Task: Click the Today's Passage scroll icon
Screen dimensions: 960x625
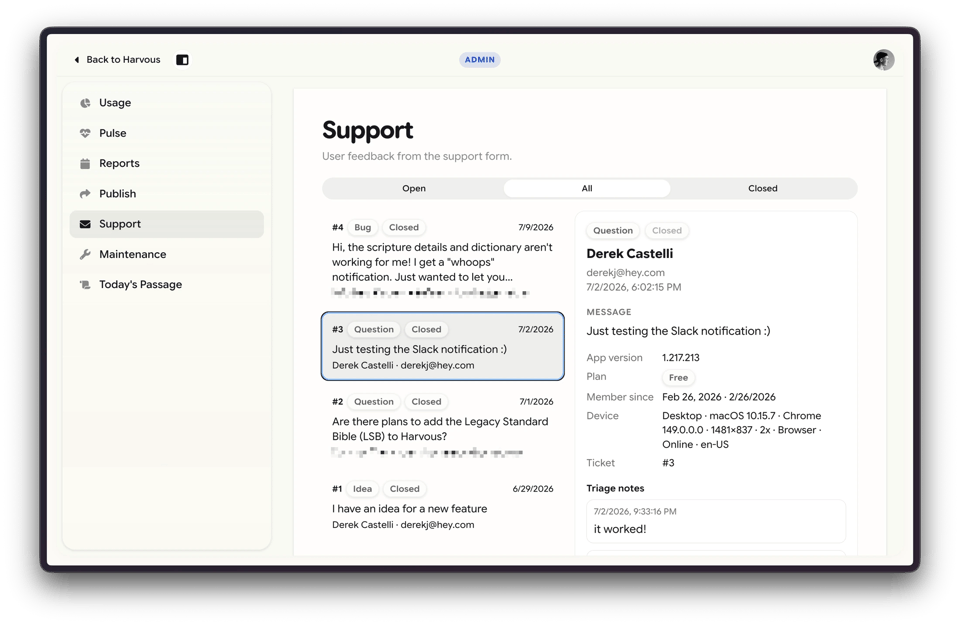Action: (85, 285)
